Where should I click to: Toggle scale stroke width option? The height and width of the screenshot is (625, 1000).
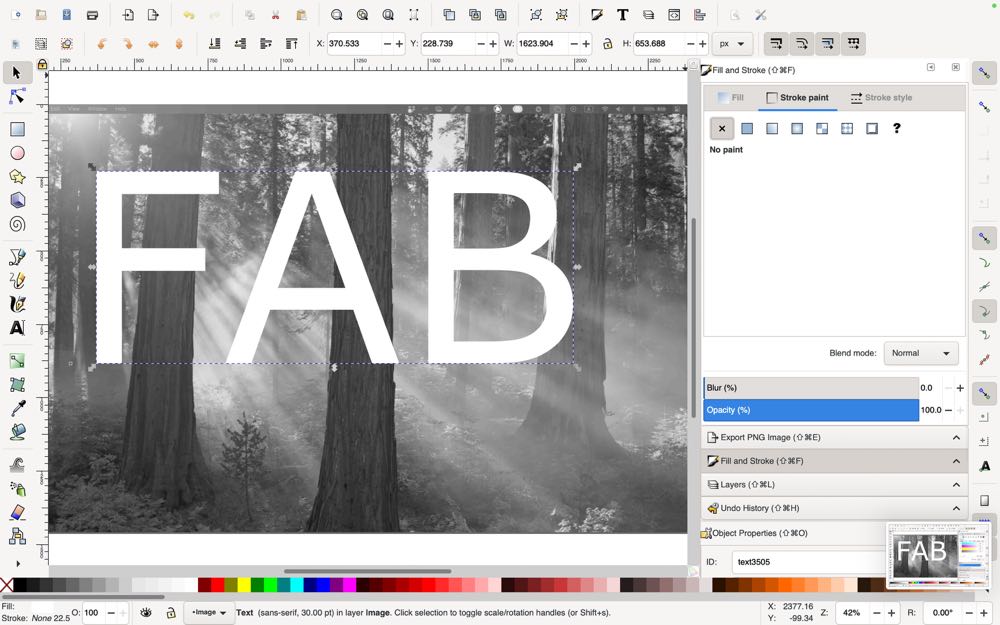coord(776,43)
